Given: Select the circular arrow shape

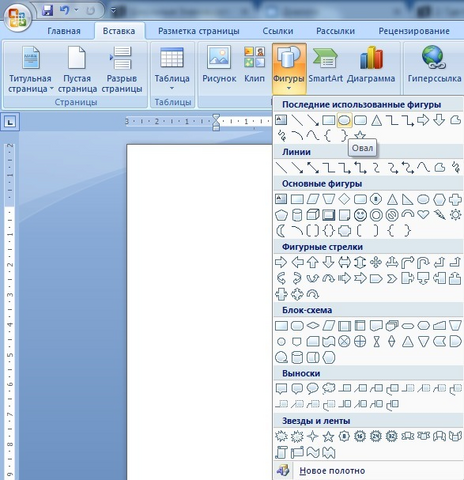Looking at the screenshot, I should tap(313, 294).
